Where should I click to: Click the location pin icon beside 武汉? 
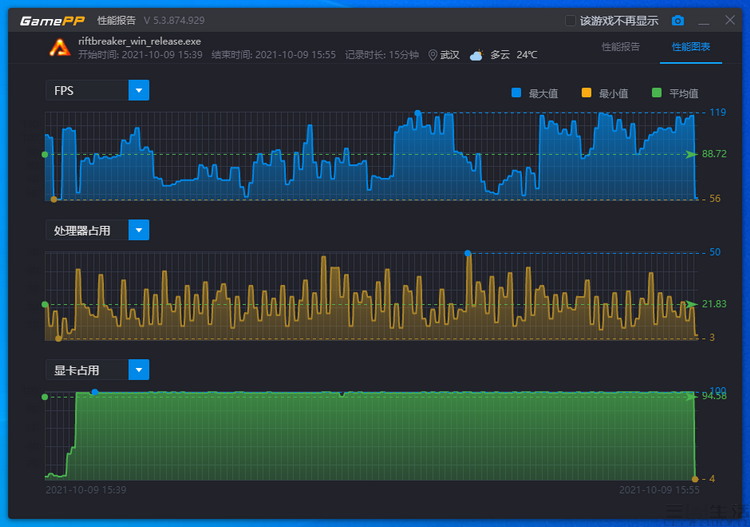(432, 55)
